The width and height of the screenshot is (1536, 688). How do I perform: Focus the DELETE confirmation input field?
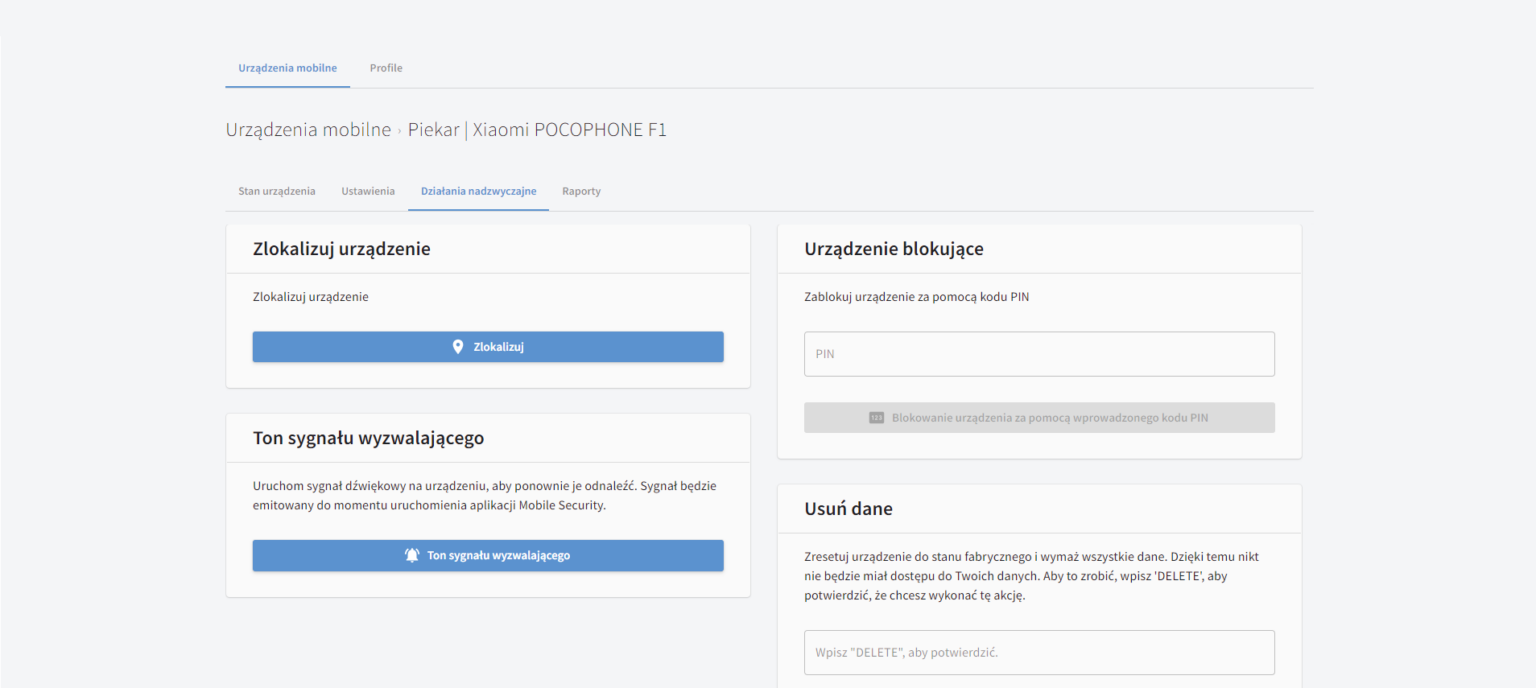pos(1039,653)
